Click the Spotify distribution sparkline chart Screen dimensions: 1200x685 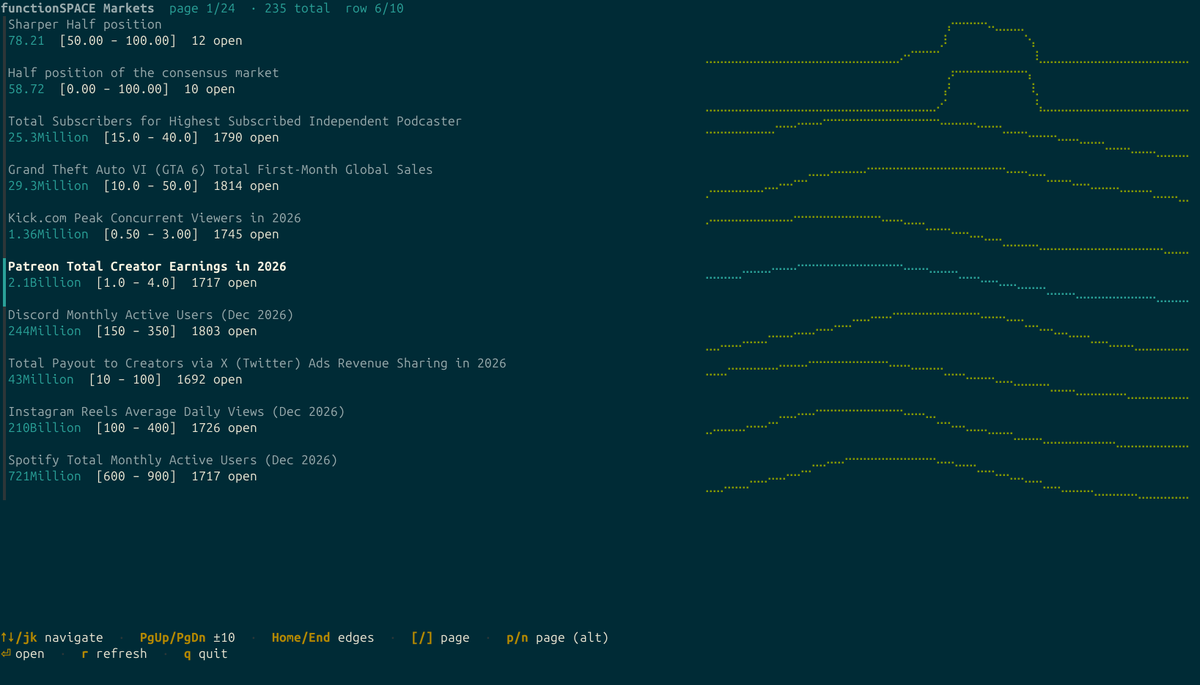(947, 476)
